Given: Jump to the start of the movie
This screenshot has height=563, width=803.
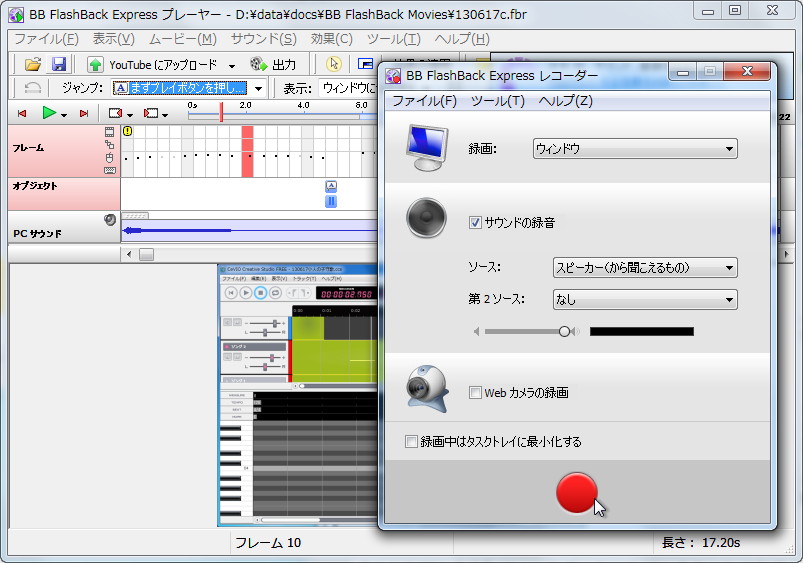Looking at the screenshot, I should 22,113.
